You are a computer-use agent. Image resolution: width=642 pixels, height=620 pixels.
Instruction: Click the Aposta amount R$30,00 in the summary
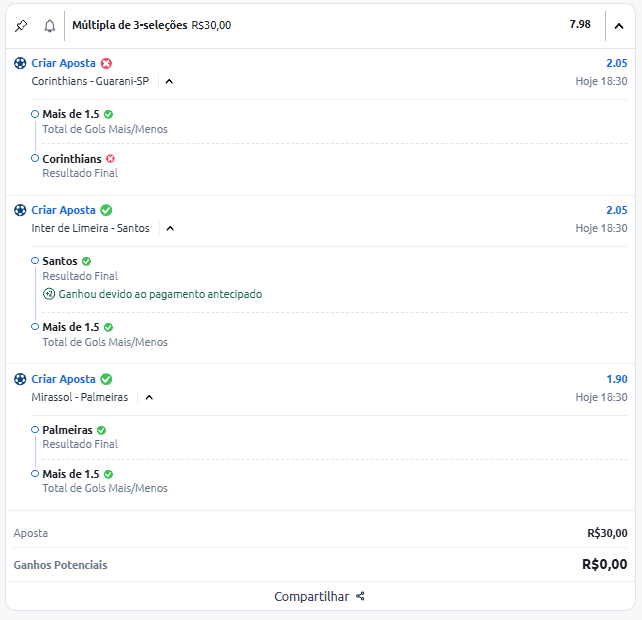click(607, 533)
